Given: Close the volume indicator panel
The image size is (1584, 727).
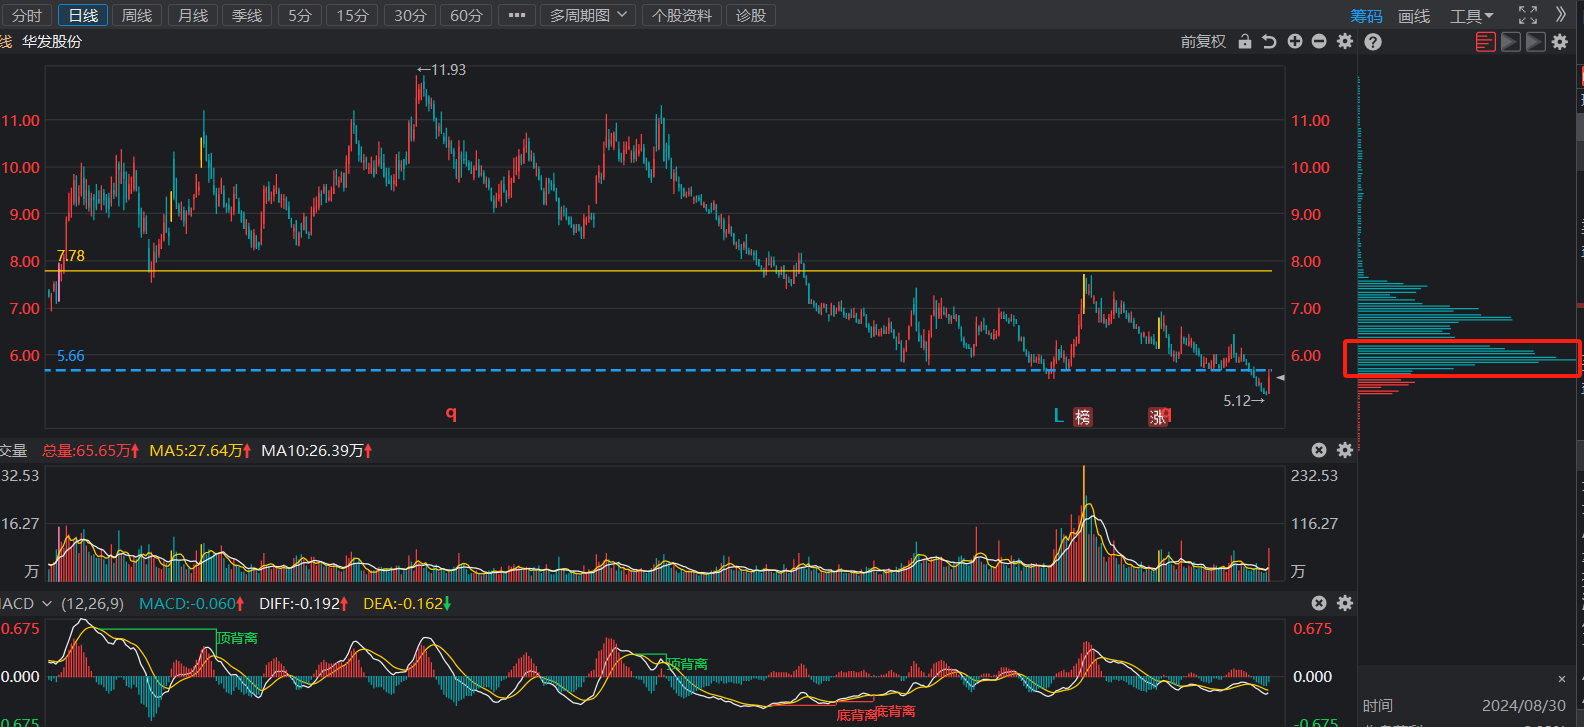Looking at the screenshot, I should click(1319, 451).
